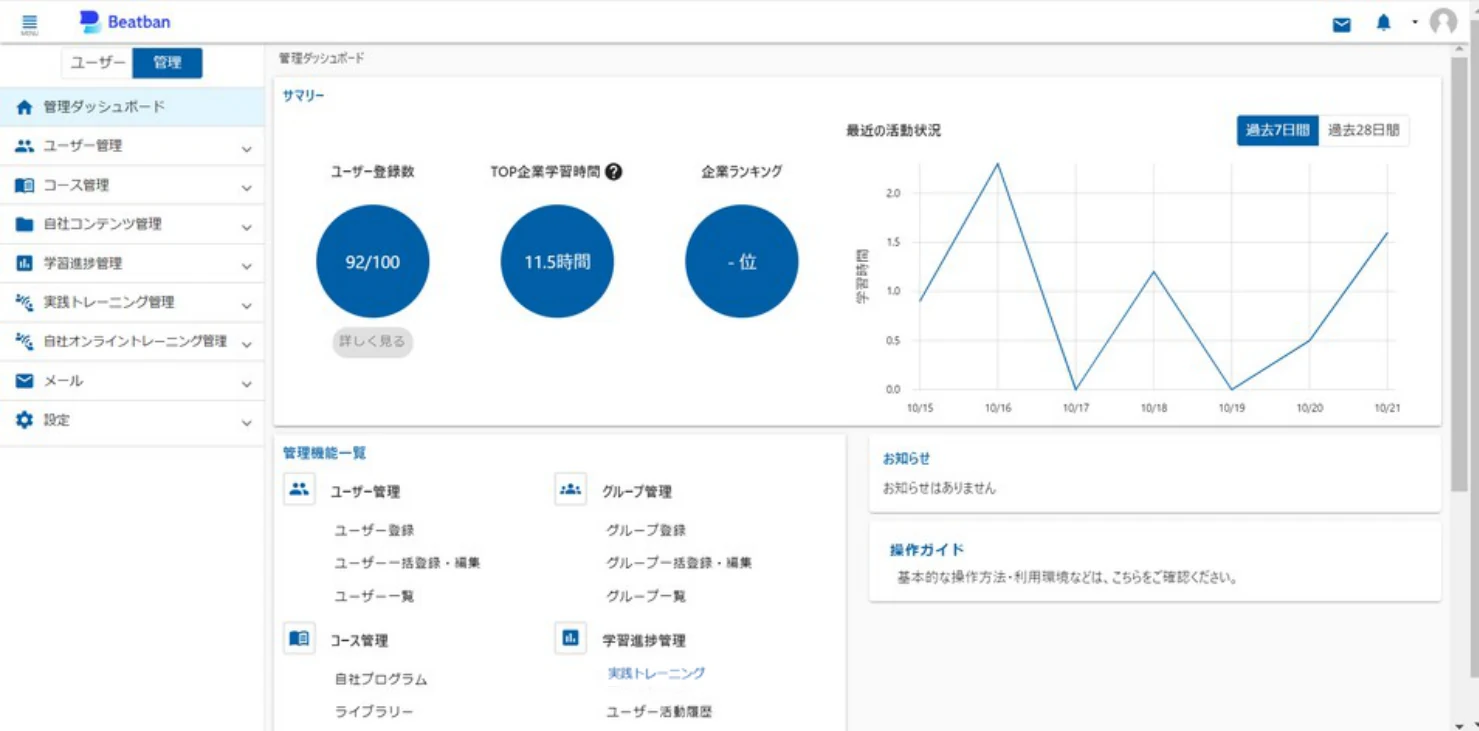Screen dimensions: 1479x731
Task: Click the book icon for コース管理 in sidebar
Action: coord(25,185)
